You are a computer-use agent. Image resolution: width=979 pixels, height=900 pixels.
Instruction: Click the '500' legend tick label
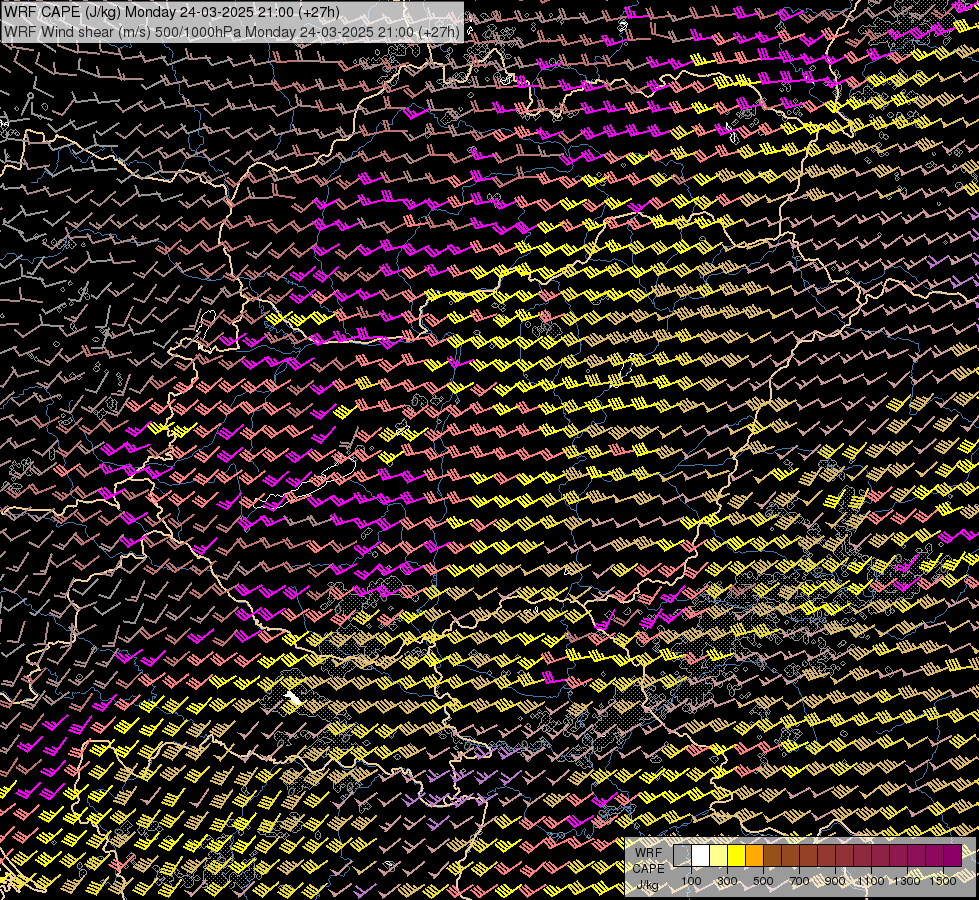click(x=763, y=881)
